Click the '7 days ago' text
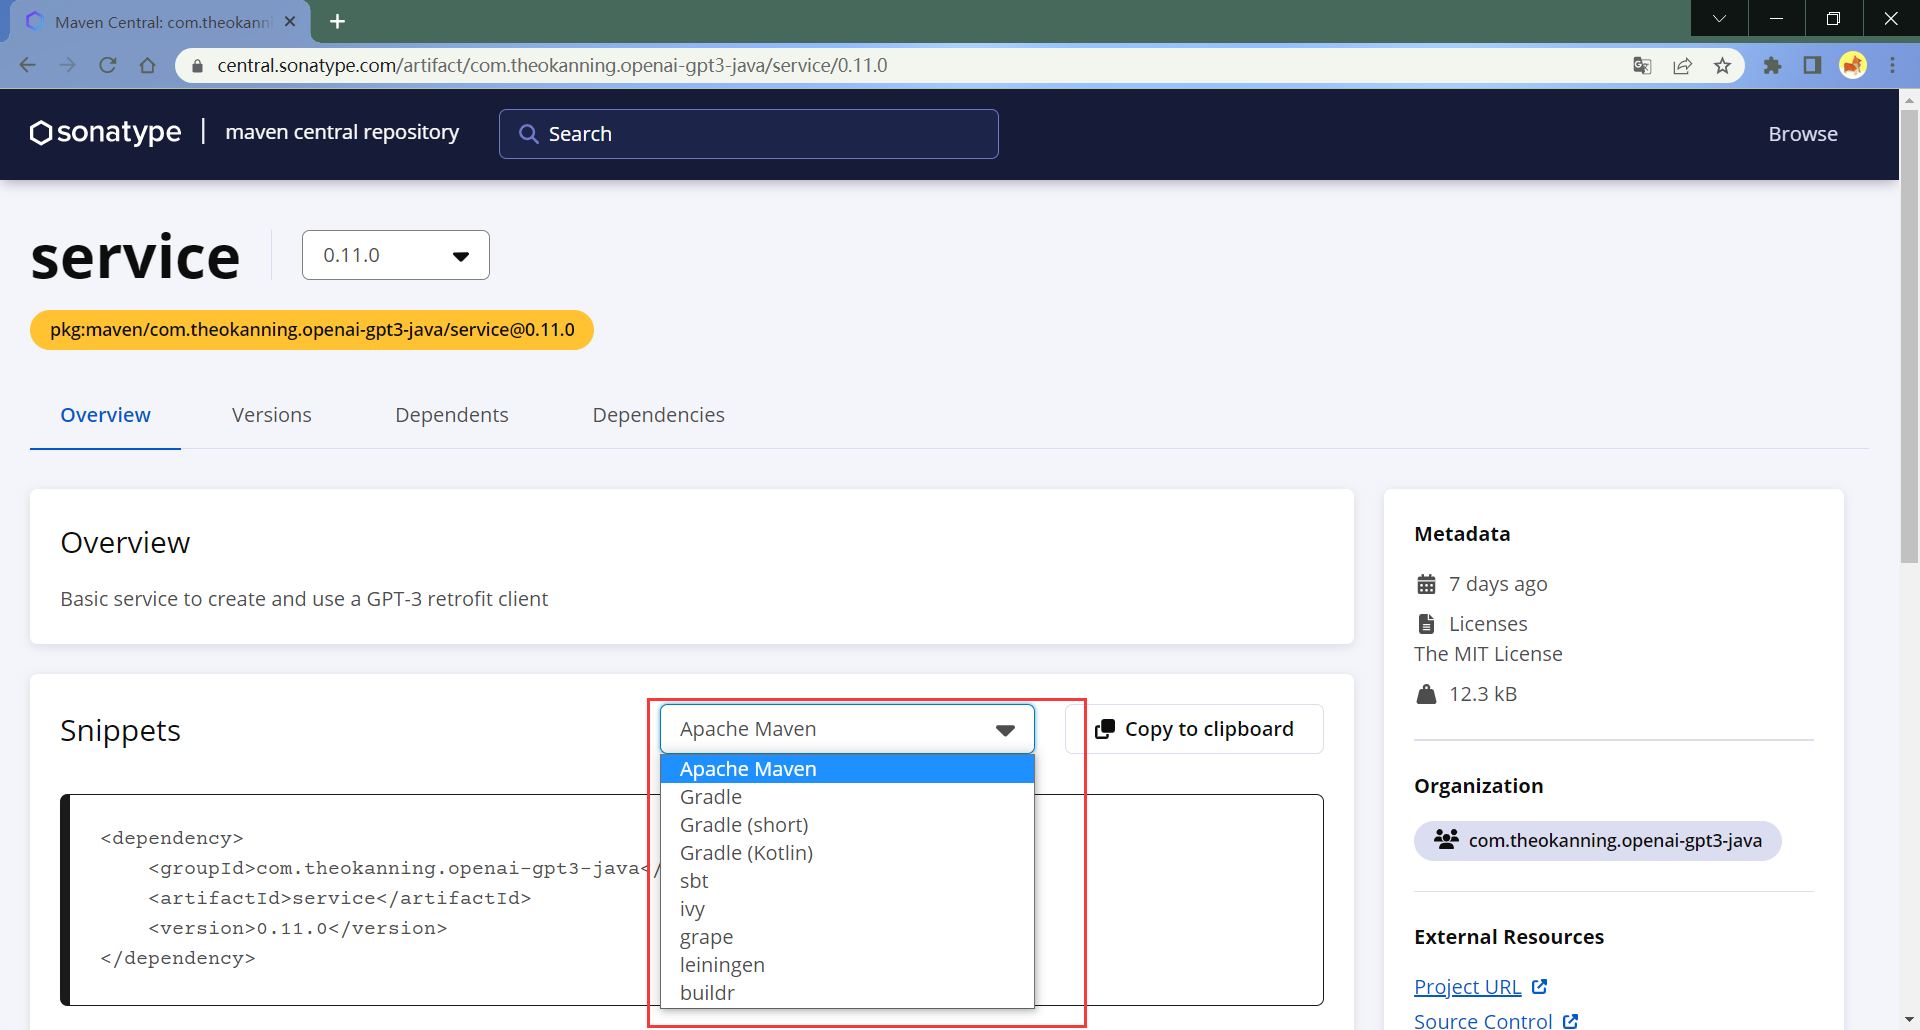 pyautogui.click(x=1498, y=584)
